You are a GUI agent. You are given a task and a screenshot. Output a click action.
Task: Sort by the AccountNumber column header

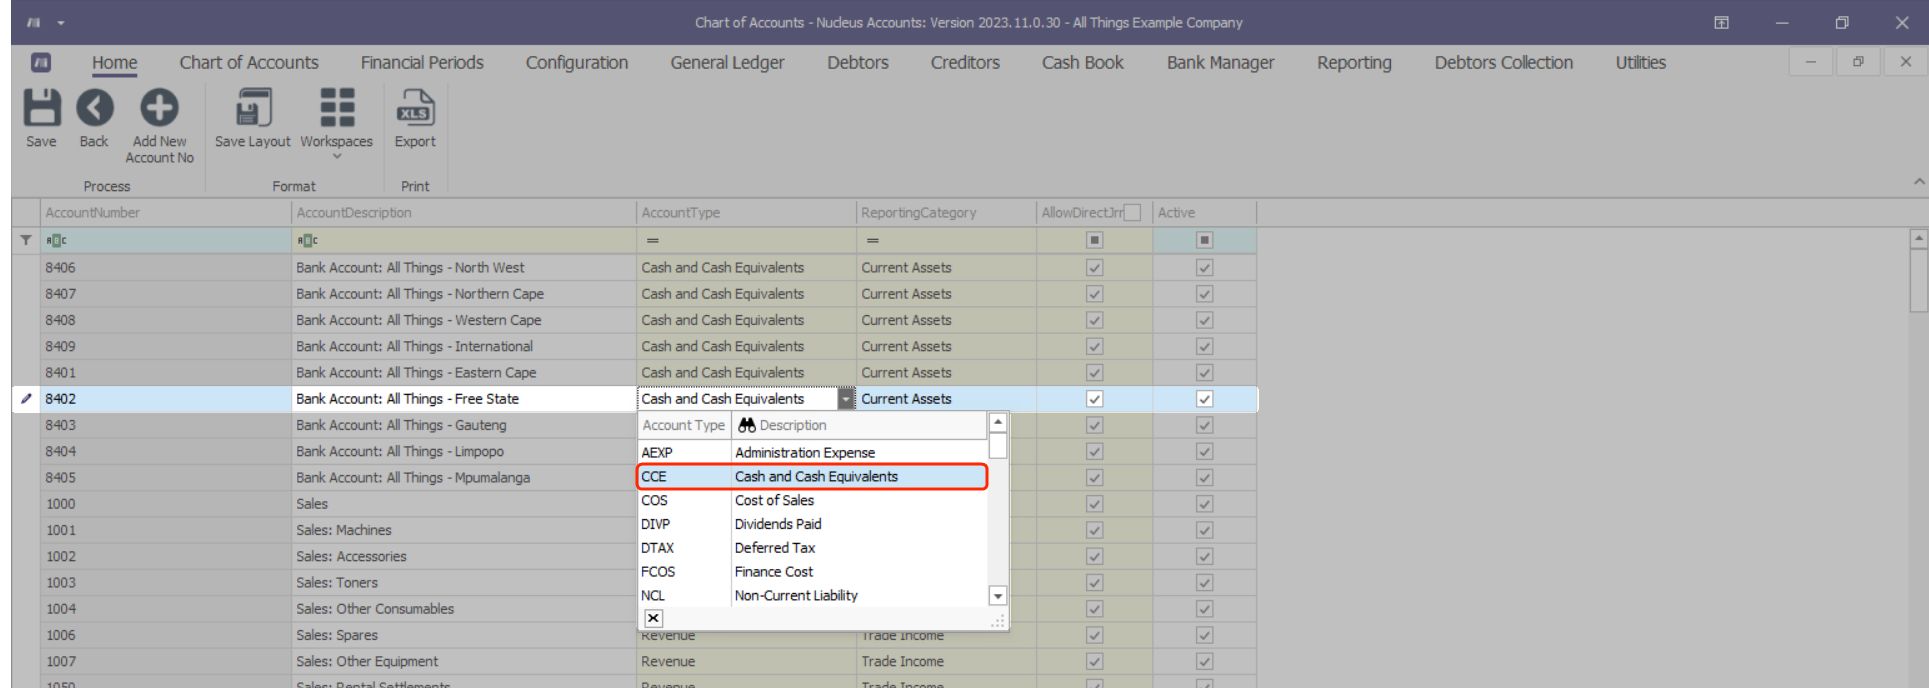tap(166, 212)
